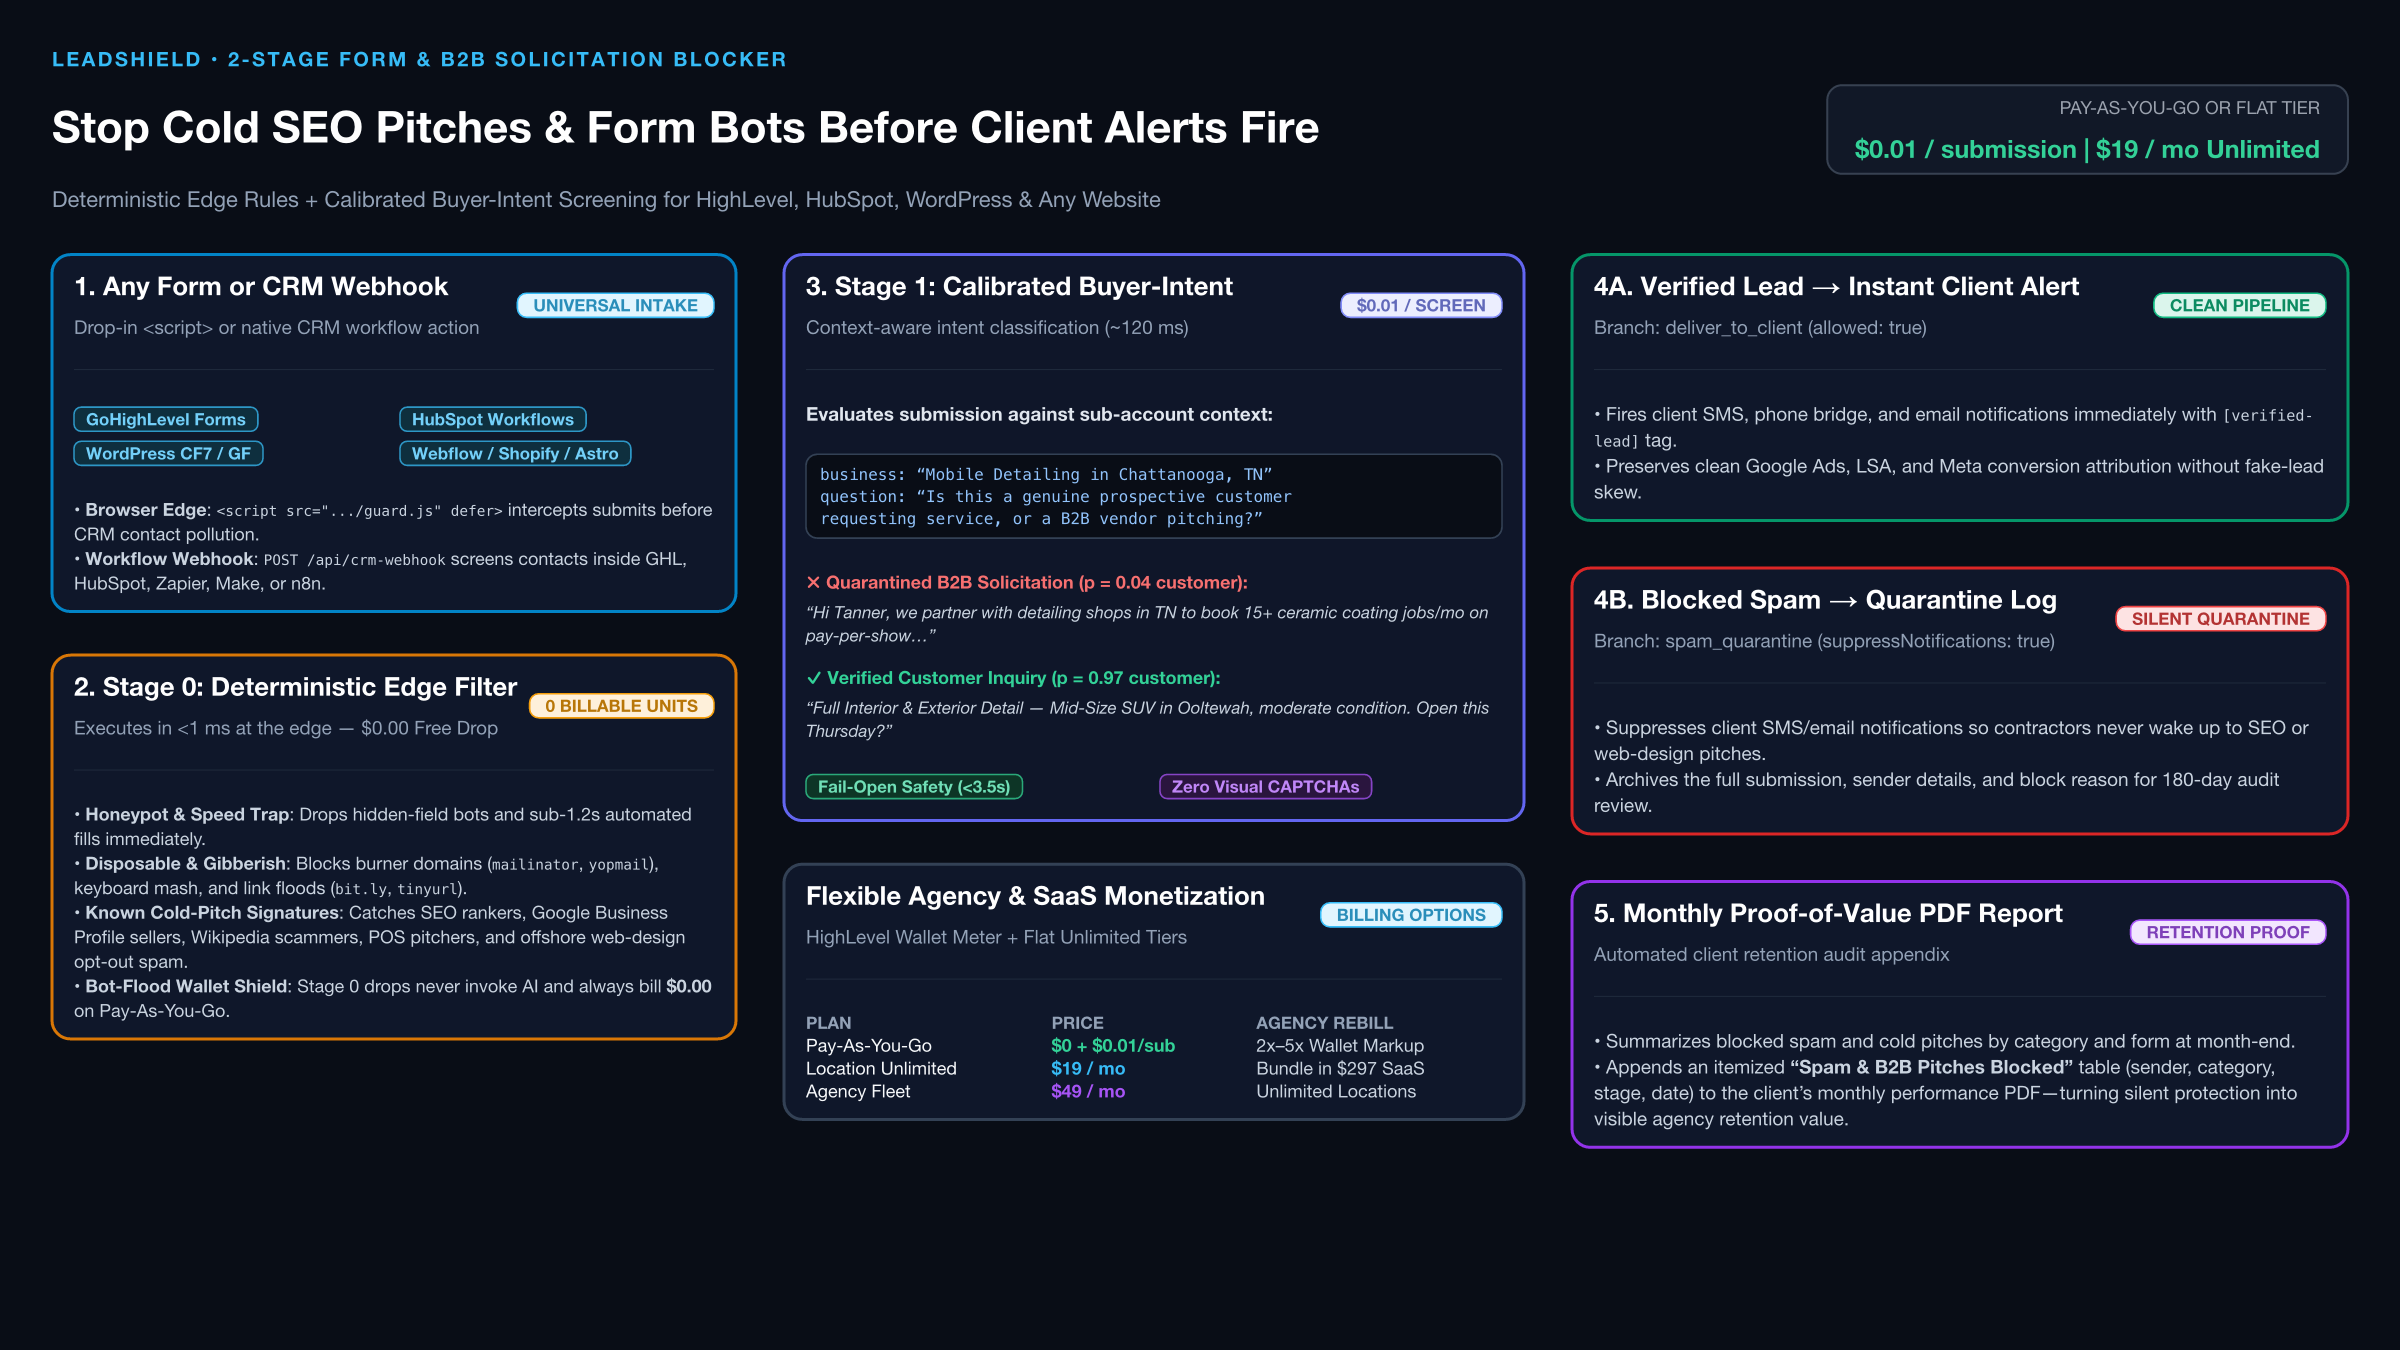This screenshot has width=2400, height=1350.
Task: Click the SILENT QUARANTINE badge
Action: [x=2220, y=619]
